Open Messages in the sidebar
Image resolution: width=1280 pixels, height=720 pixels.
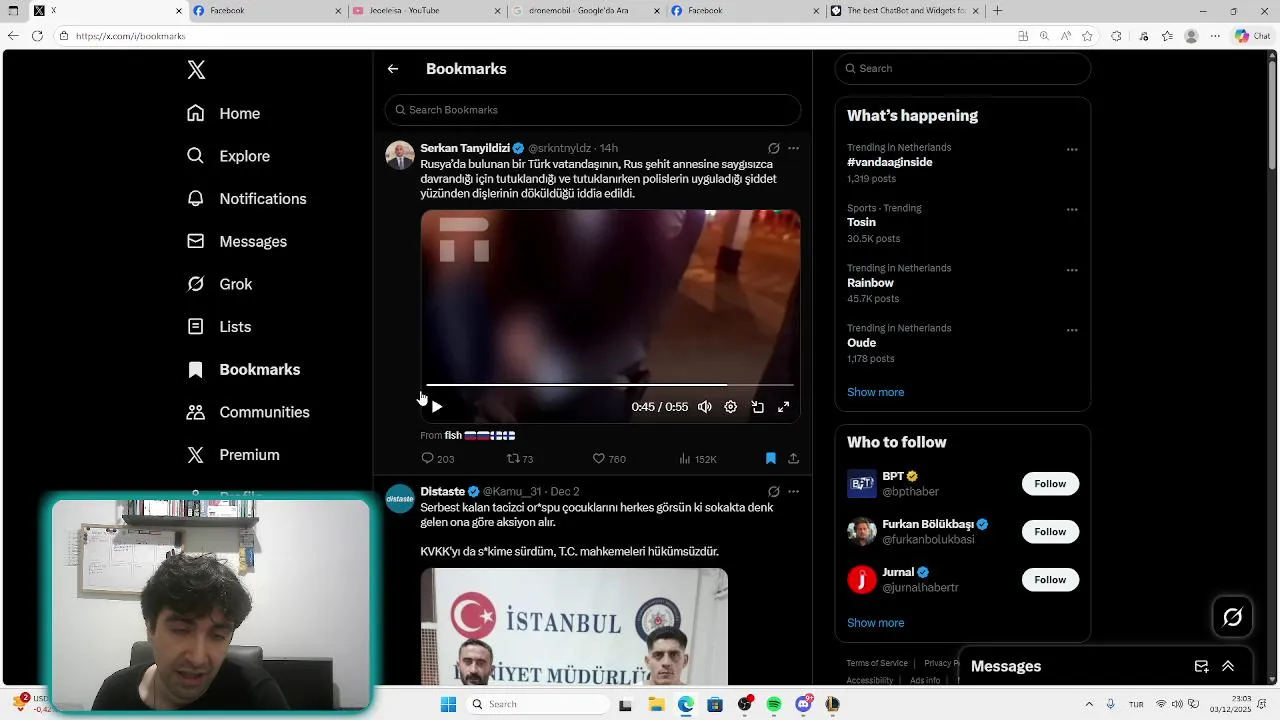[x=237, y=242]
